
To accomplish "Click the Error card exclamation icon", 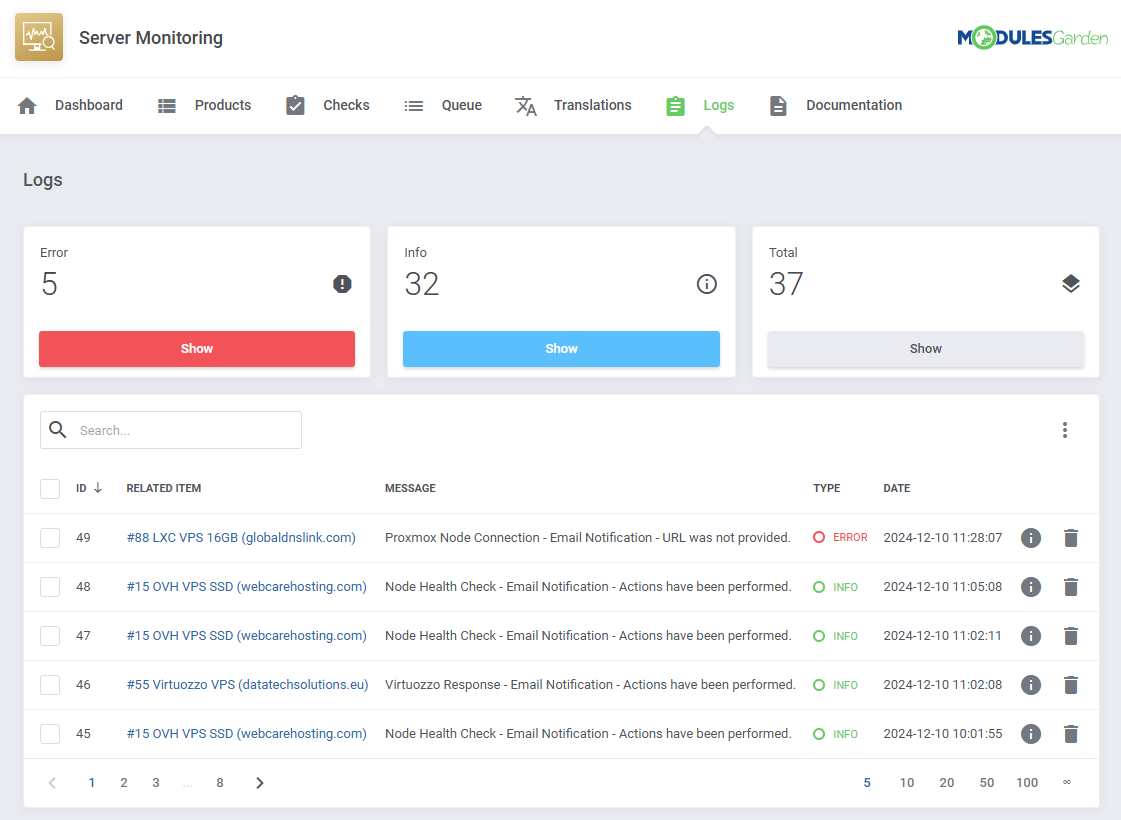I will click(x=342, y=284).
